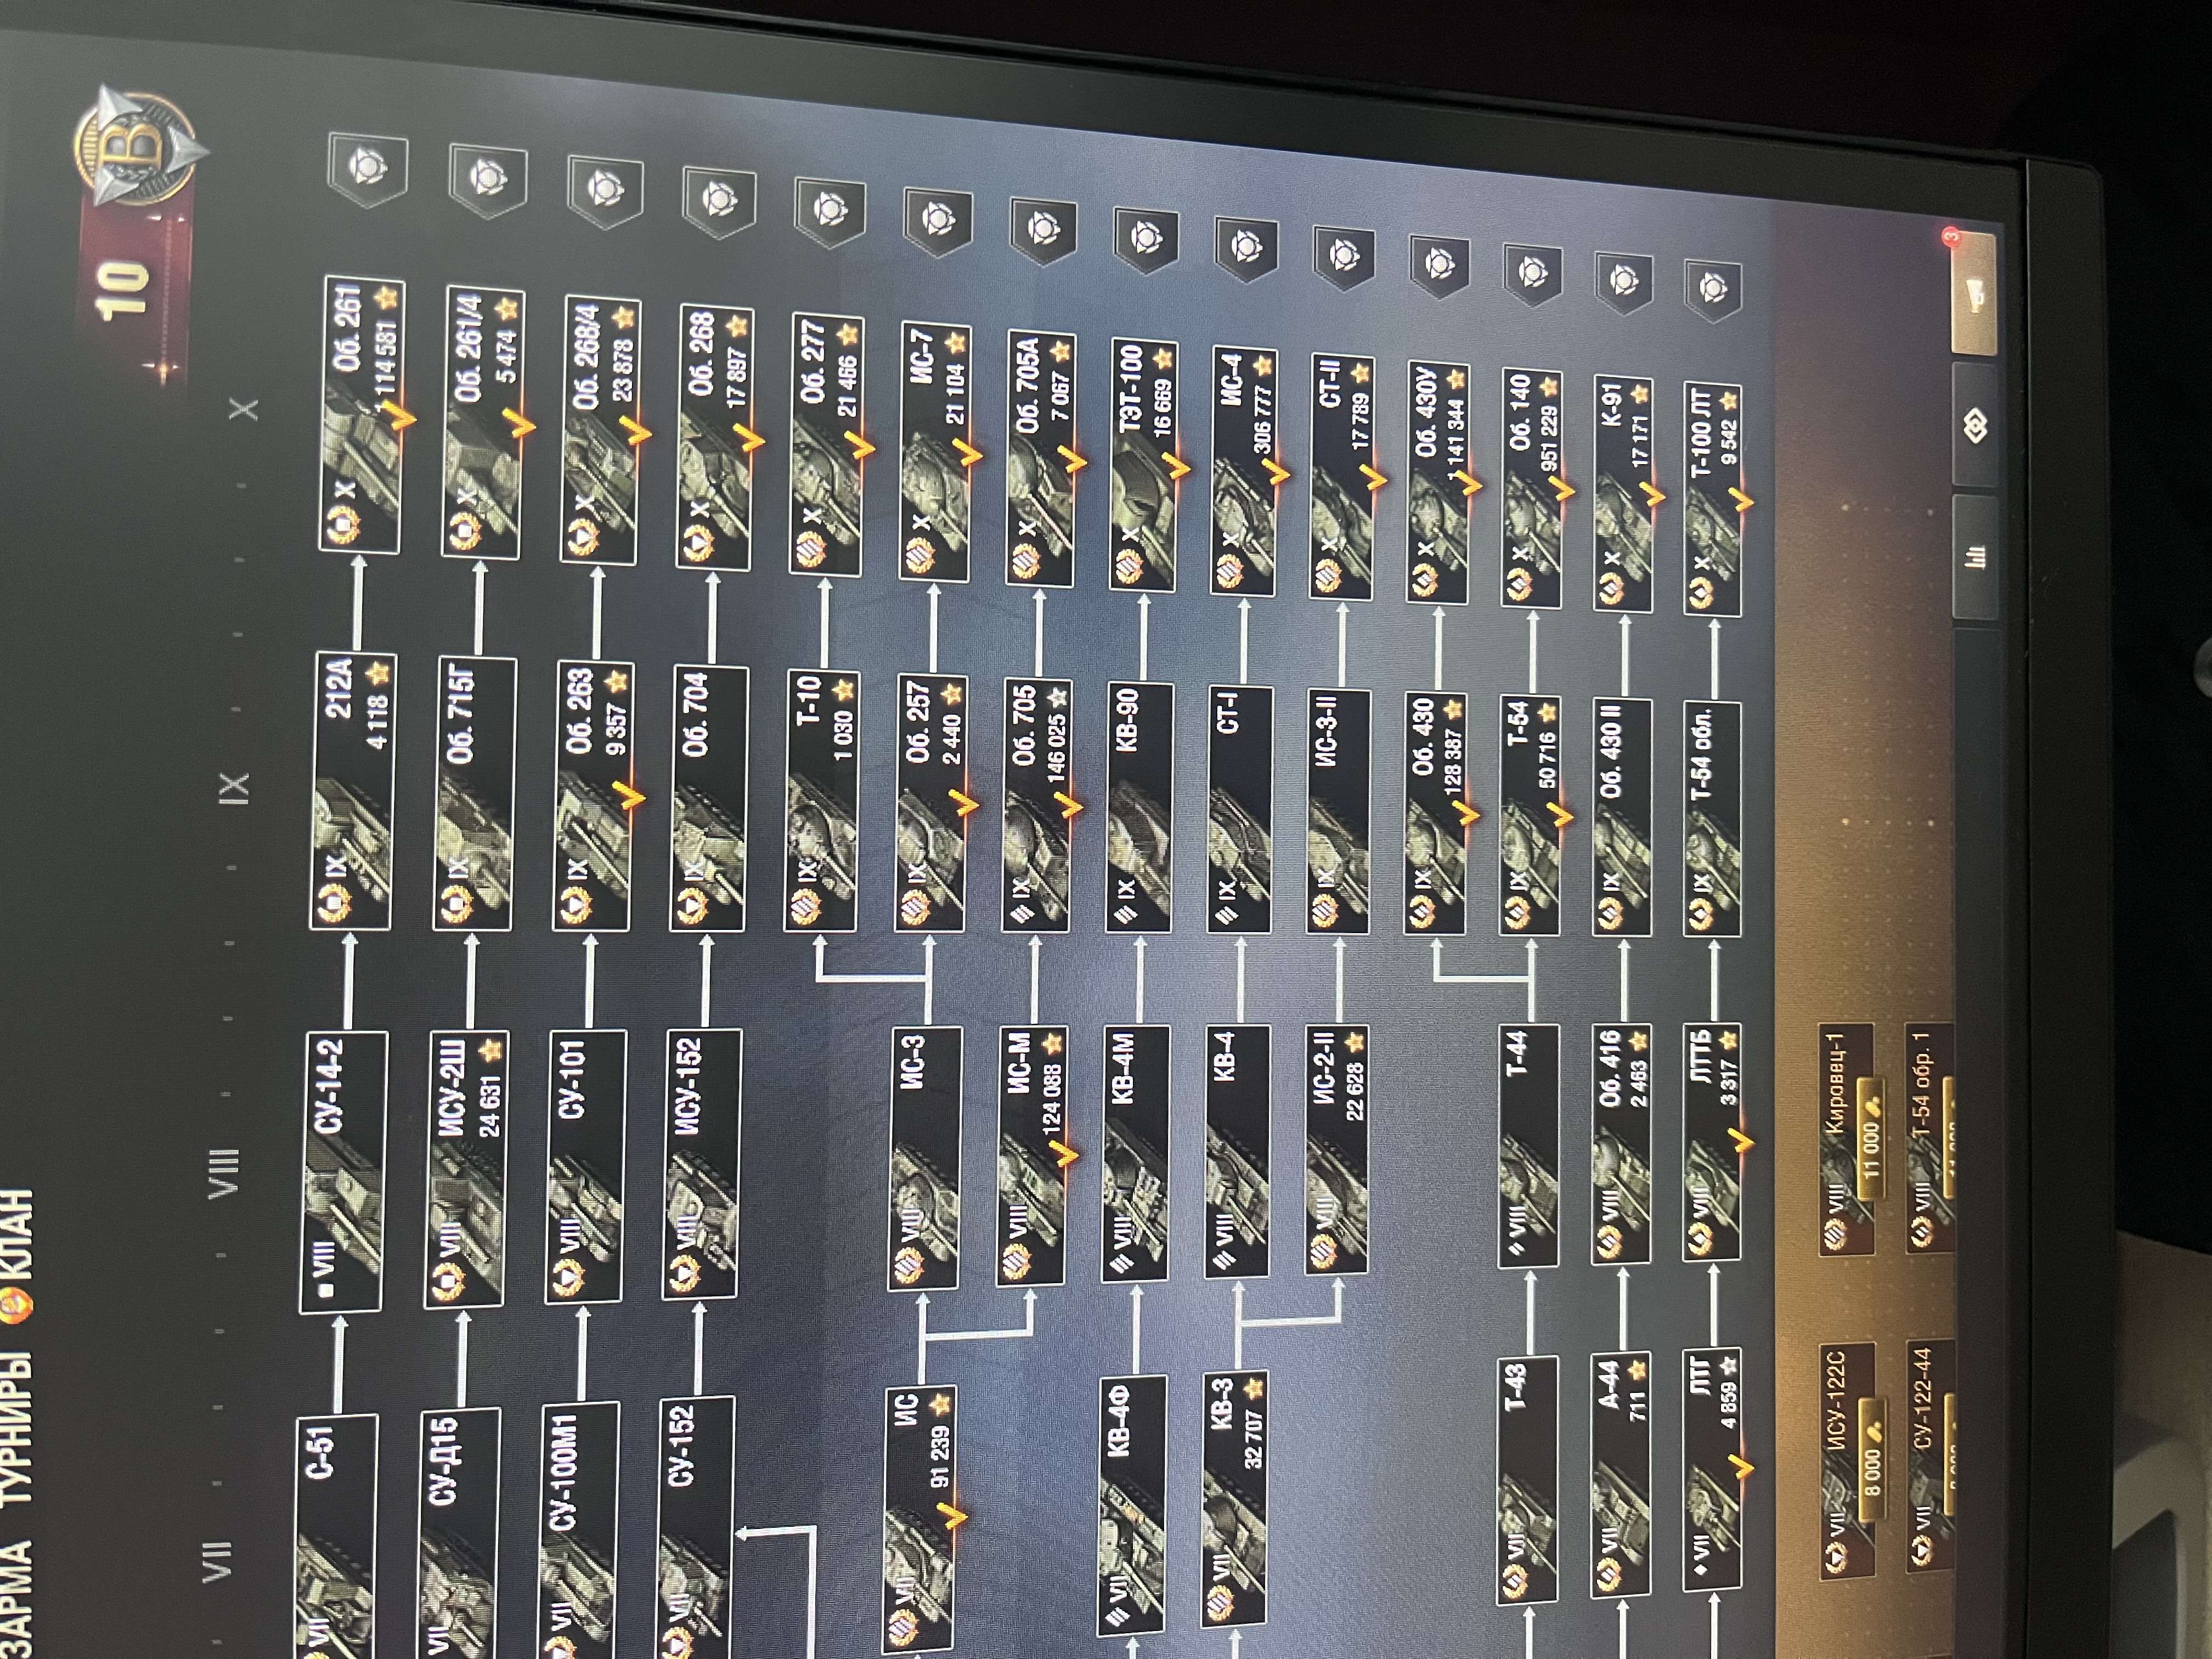Select the Об. 430У tank node
2212x1659 pixels.
[x=1437, y=483]
